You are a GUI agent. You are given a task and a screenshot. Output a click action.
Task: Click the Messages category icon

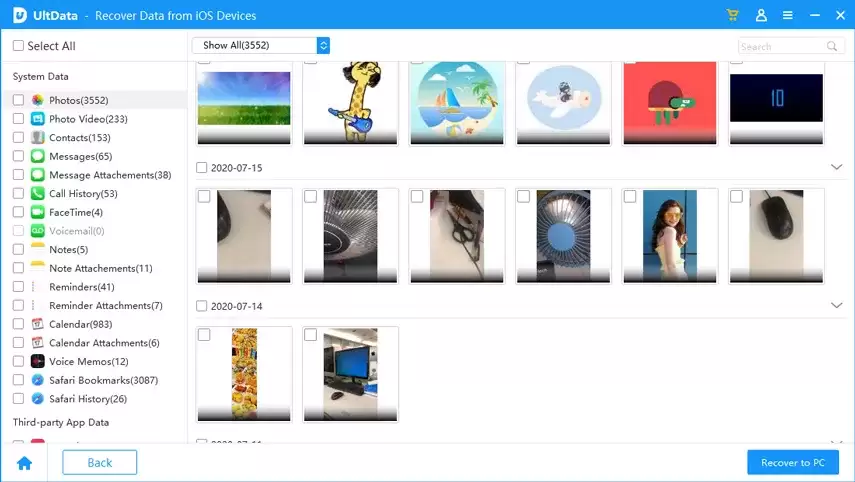38,156
